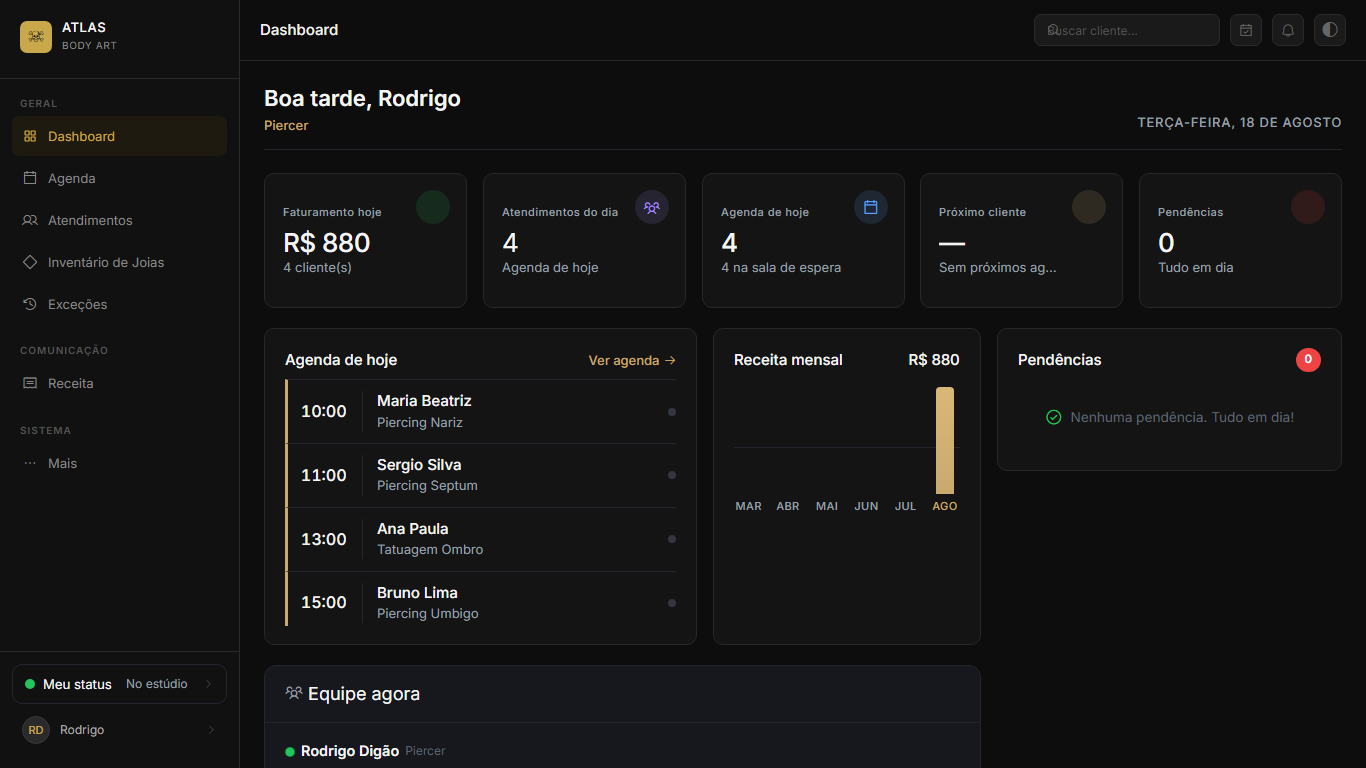This screenshot has width=1366, height=768.
Task: Select Bruno Lima's 15:00 appointment name
Action: [417, 593]
